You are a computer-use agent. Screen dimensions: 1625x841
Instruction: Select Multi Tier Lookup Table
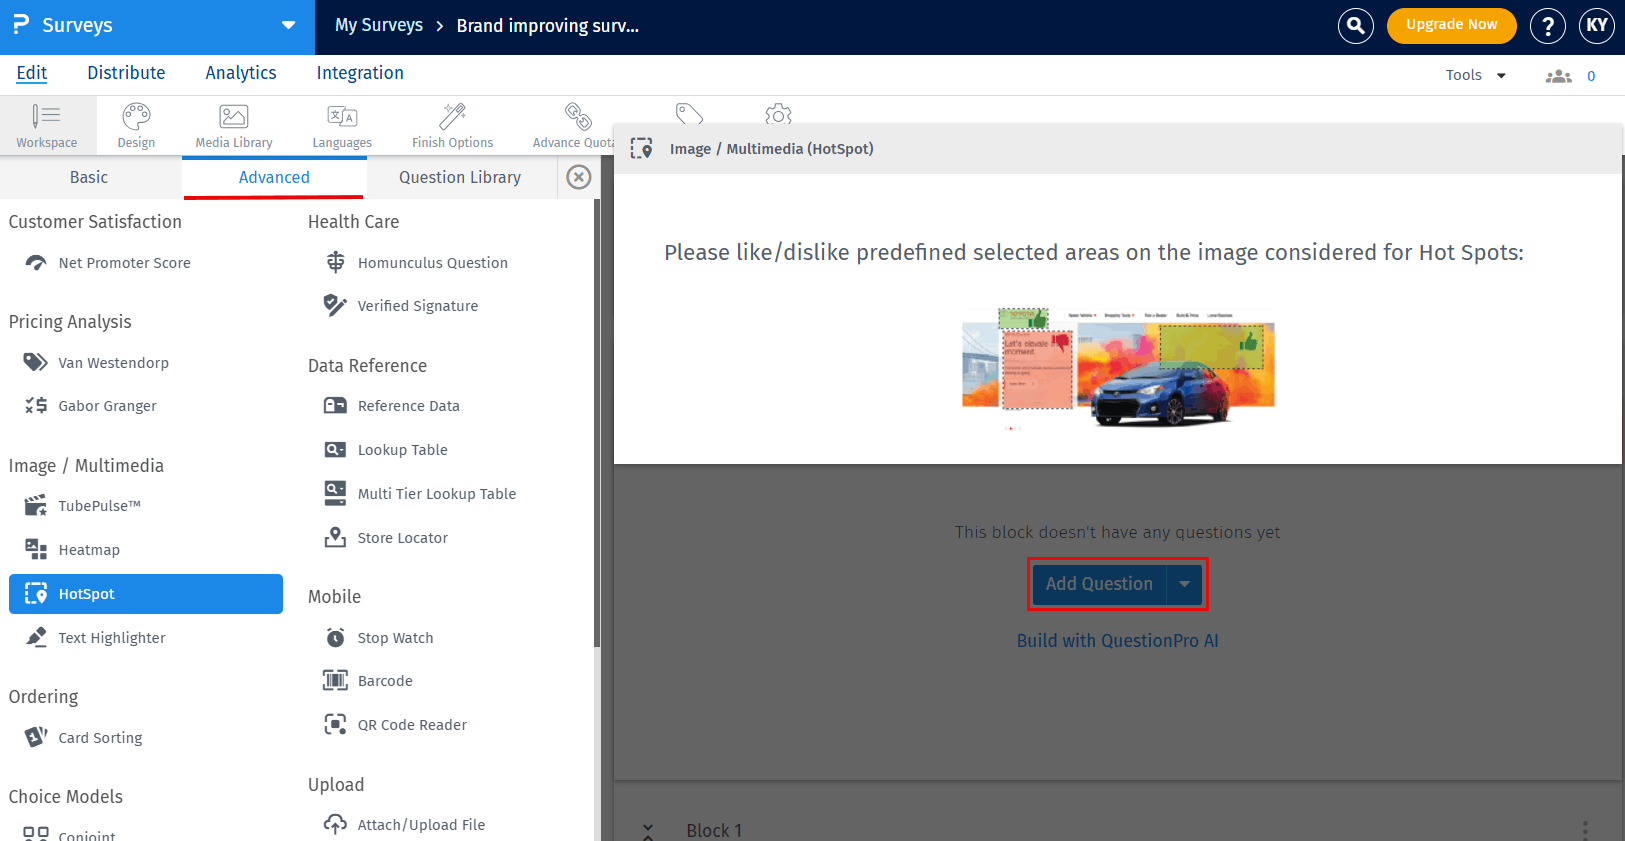point(420,494)
